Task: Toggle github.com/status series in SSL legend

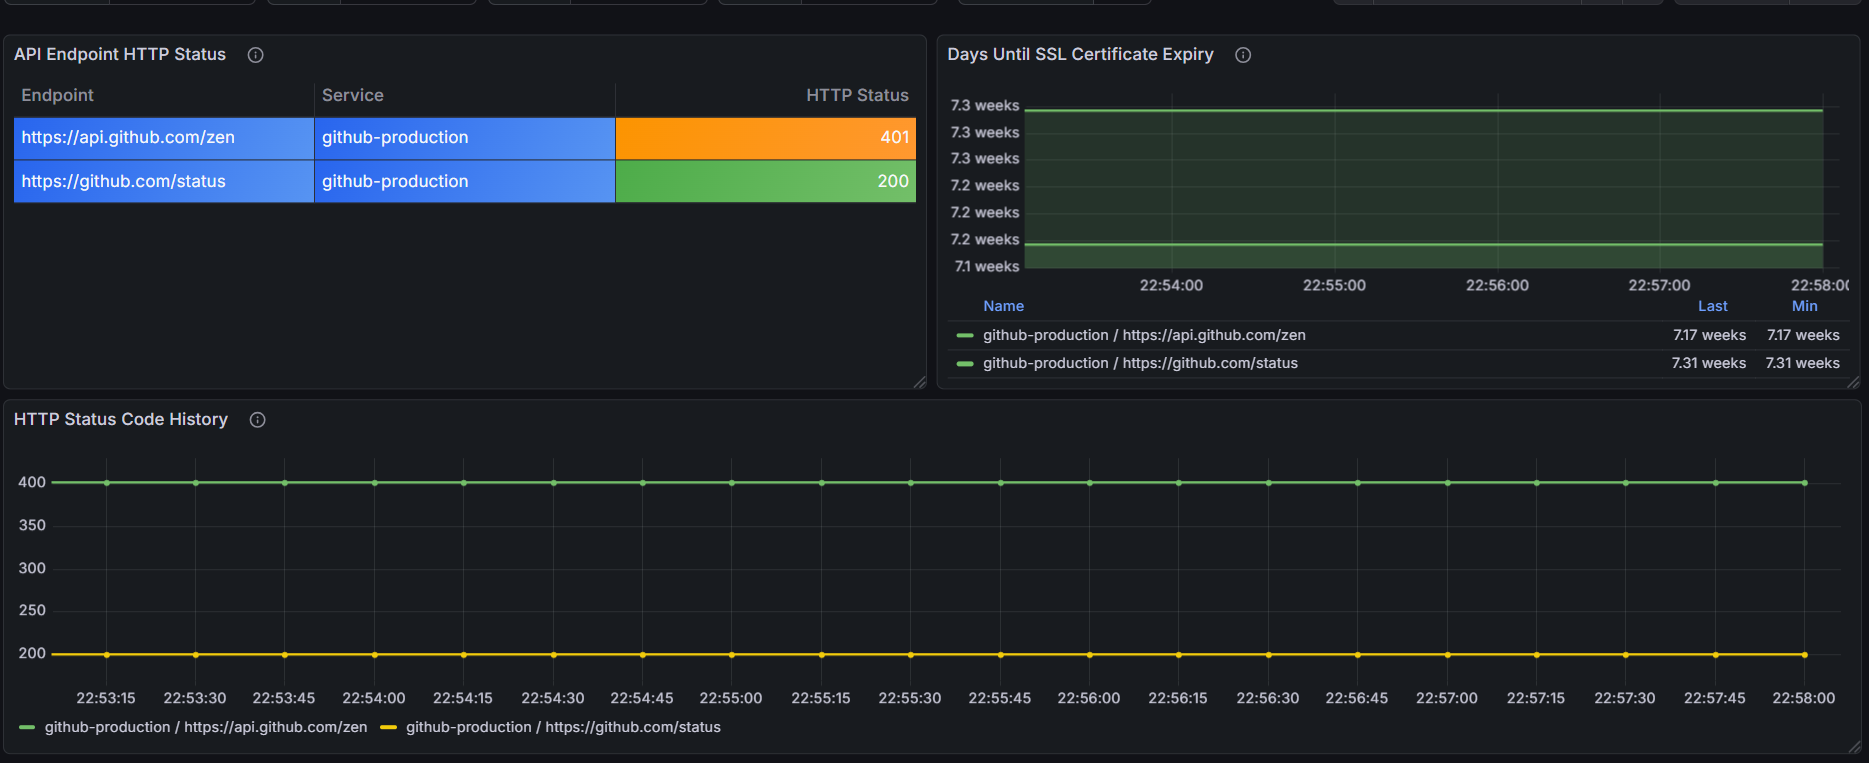Action: [x=1140, y=363]
